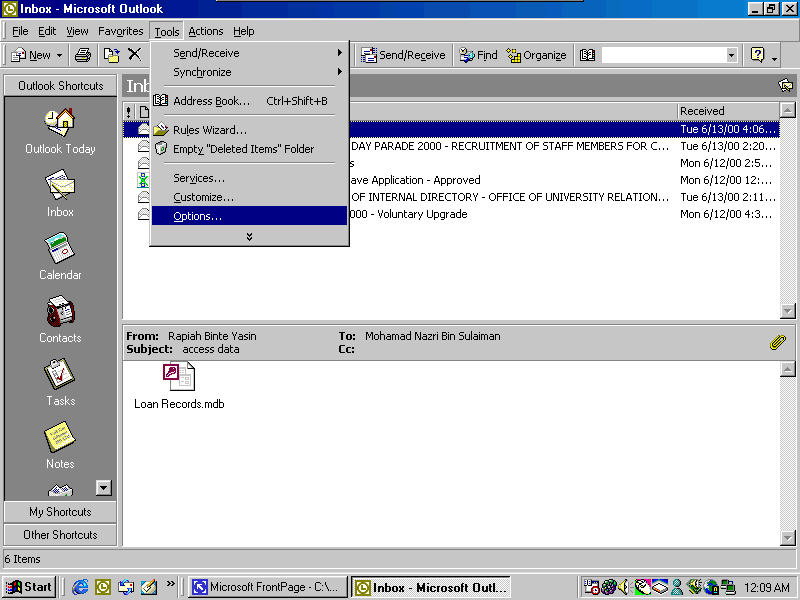
Task: Switch to Other Shortcuts group
Action: [60, 535]
